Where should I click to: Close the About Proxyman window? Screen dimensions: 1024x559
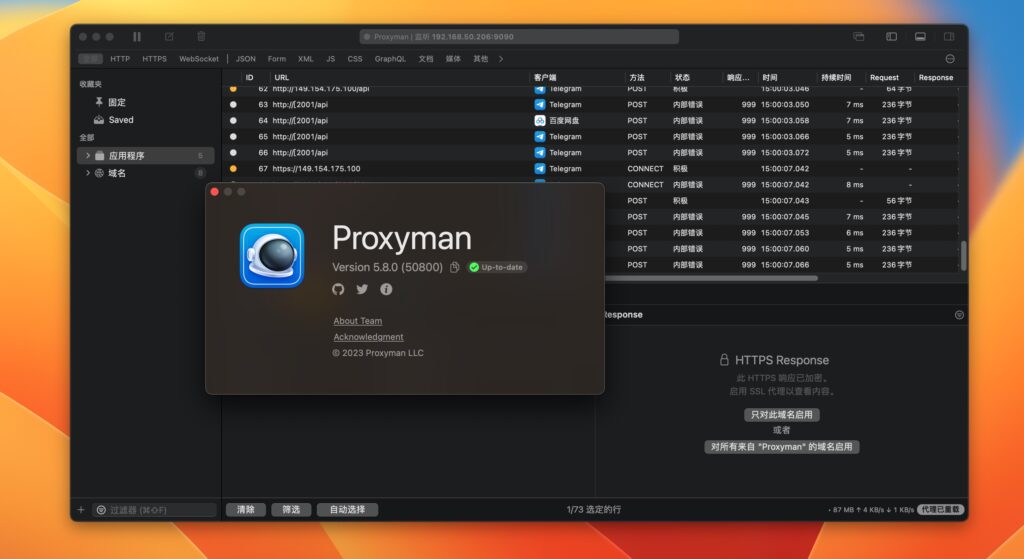click(x=214, y=191)
